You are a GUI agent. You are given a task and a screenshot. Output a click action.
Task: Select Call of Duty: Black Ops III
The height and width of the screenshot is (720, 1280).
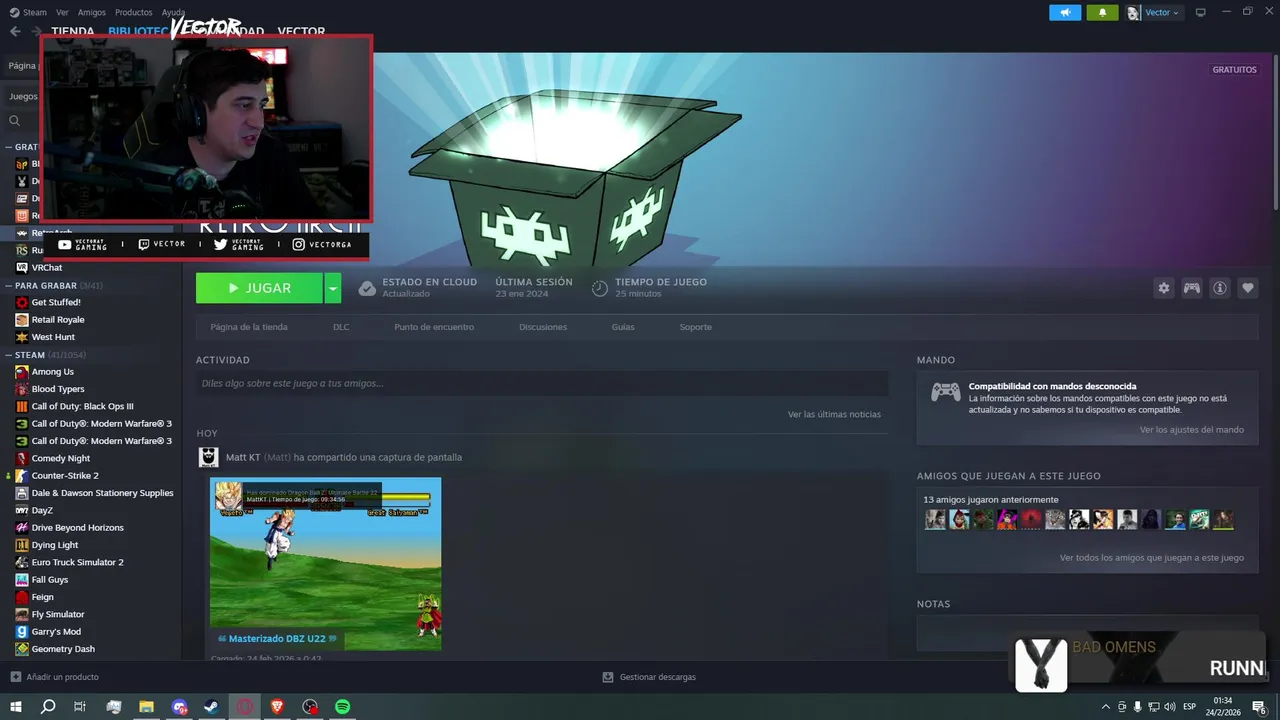(x=82, y=407)
